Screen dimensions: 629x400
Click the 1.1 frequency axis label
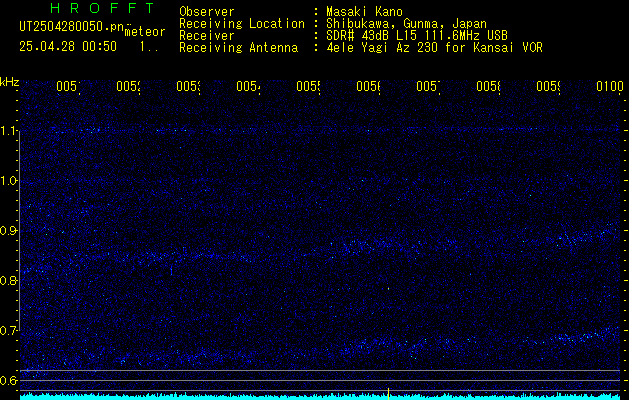pyautogui.click(x=9, y=131)
